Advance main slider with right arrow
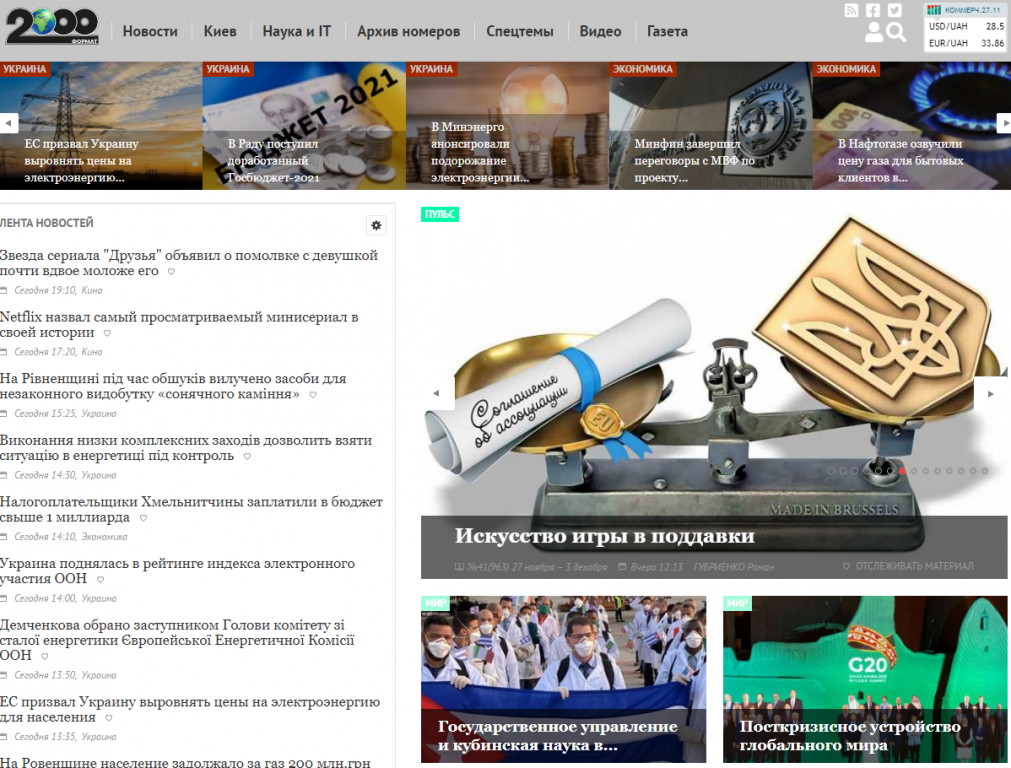Screen dimensions: 1011x768 (x=990, y=394)
